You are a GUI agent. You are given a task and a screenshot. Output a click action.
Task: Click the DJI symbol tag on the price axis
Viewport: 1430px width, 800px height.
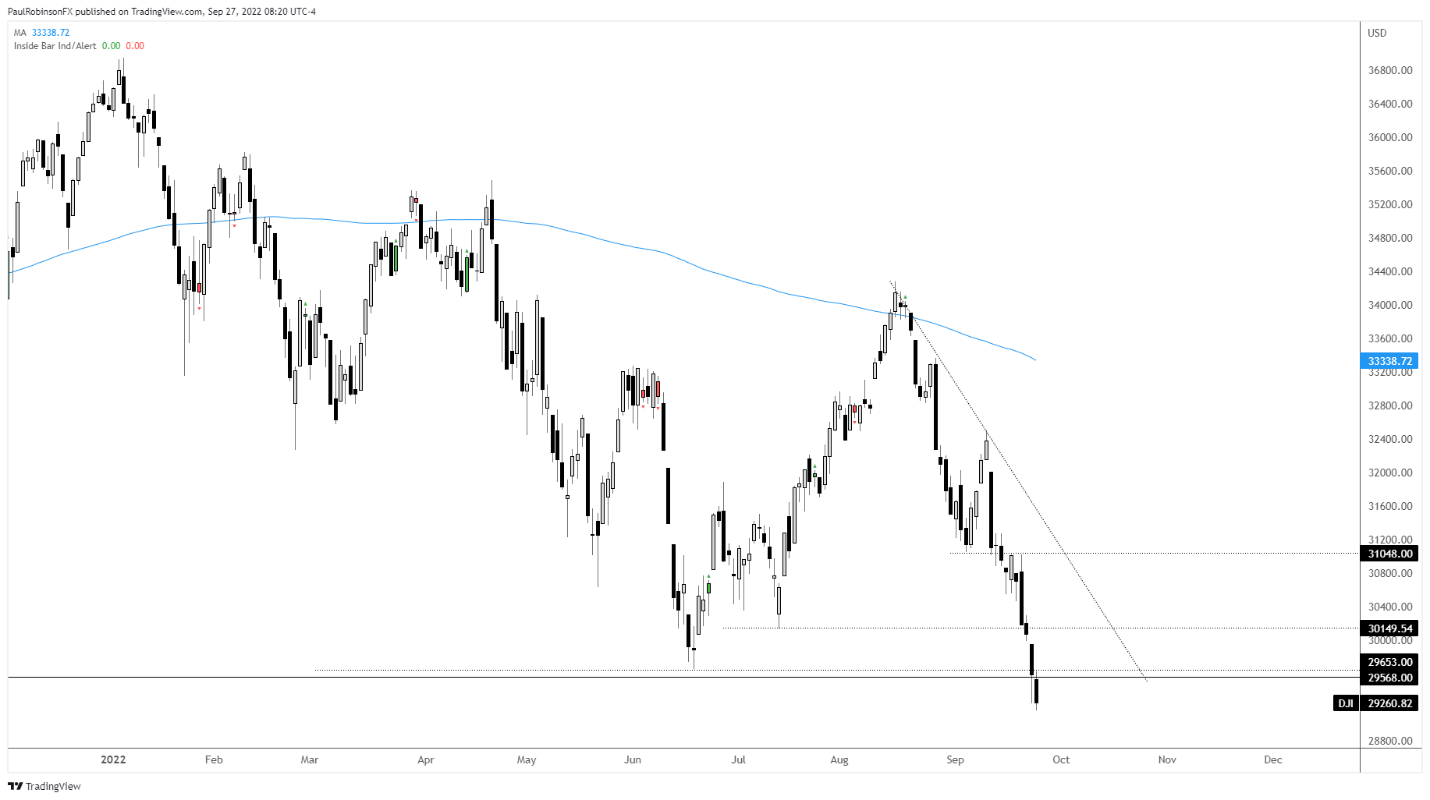1346,703
